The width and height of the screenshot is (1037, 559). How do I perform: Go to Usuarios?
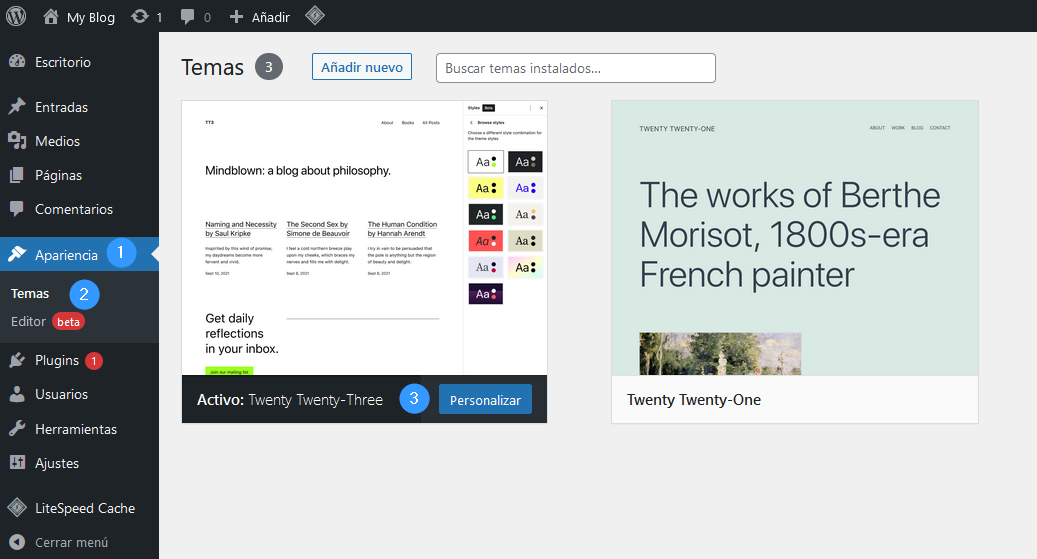point(79,394)
